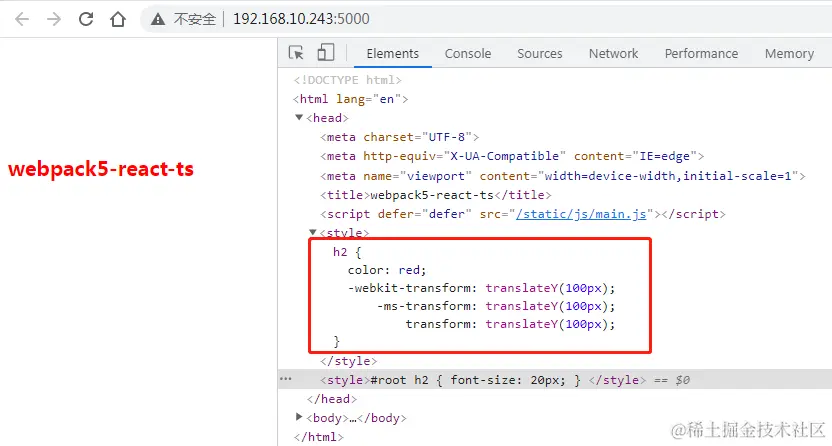
Task: Select the script defer node
Action: coord(523,214)
